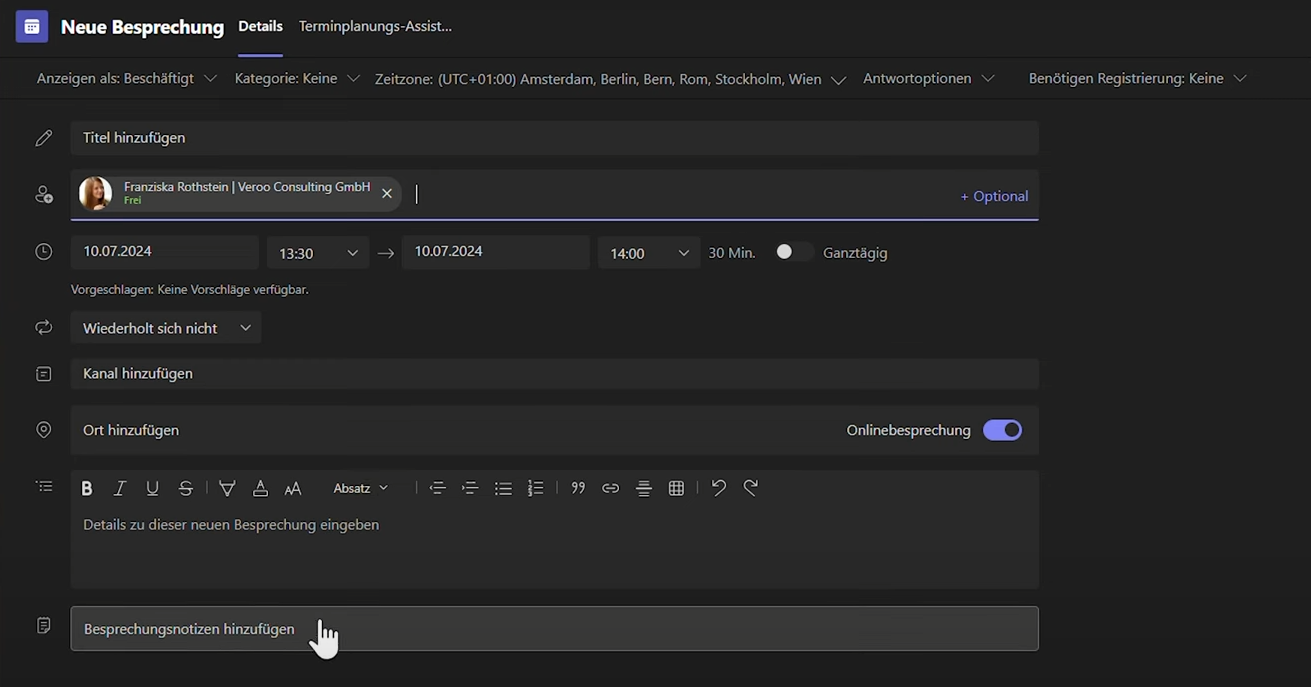
Task: Toggle bold formatting in the editor
Action: pyautogui.click(x=87, y=488)
